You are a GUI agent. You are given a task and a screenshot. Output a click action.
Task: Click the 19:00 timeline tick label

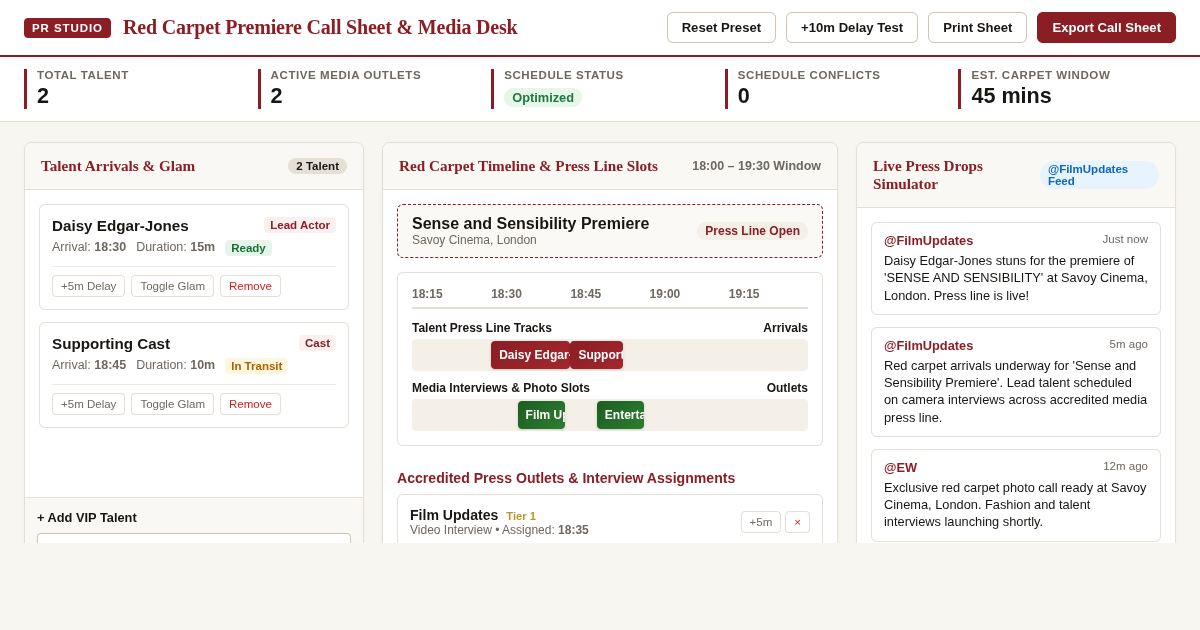(x=665, y=294)
